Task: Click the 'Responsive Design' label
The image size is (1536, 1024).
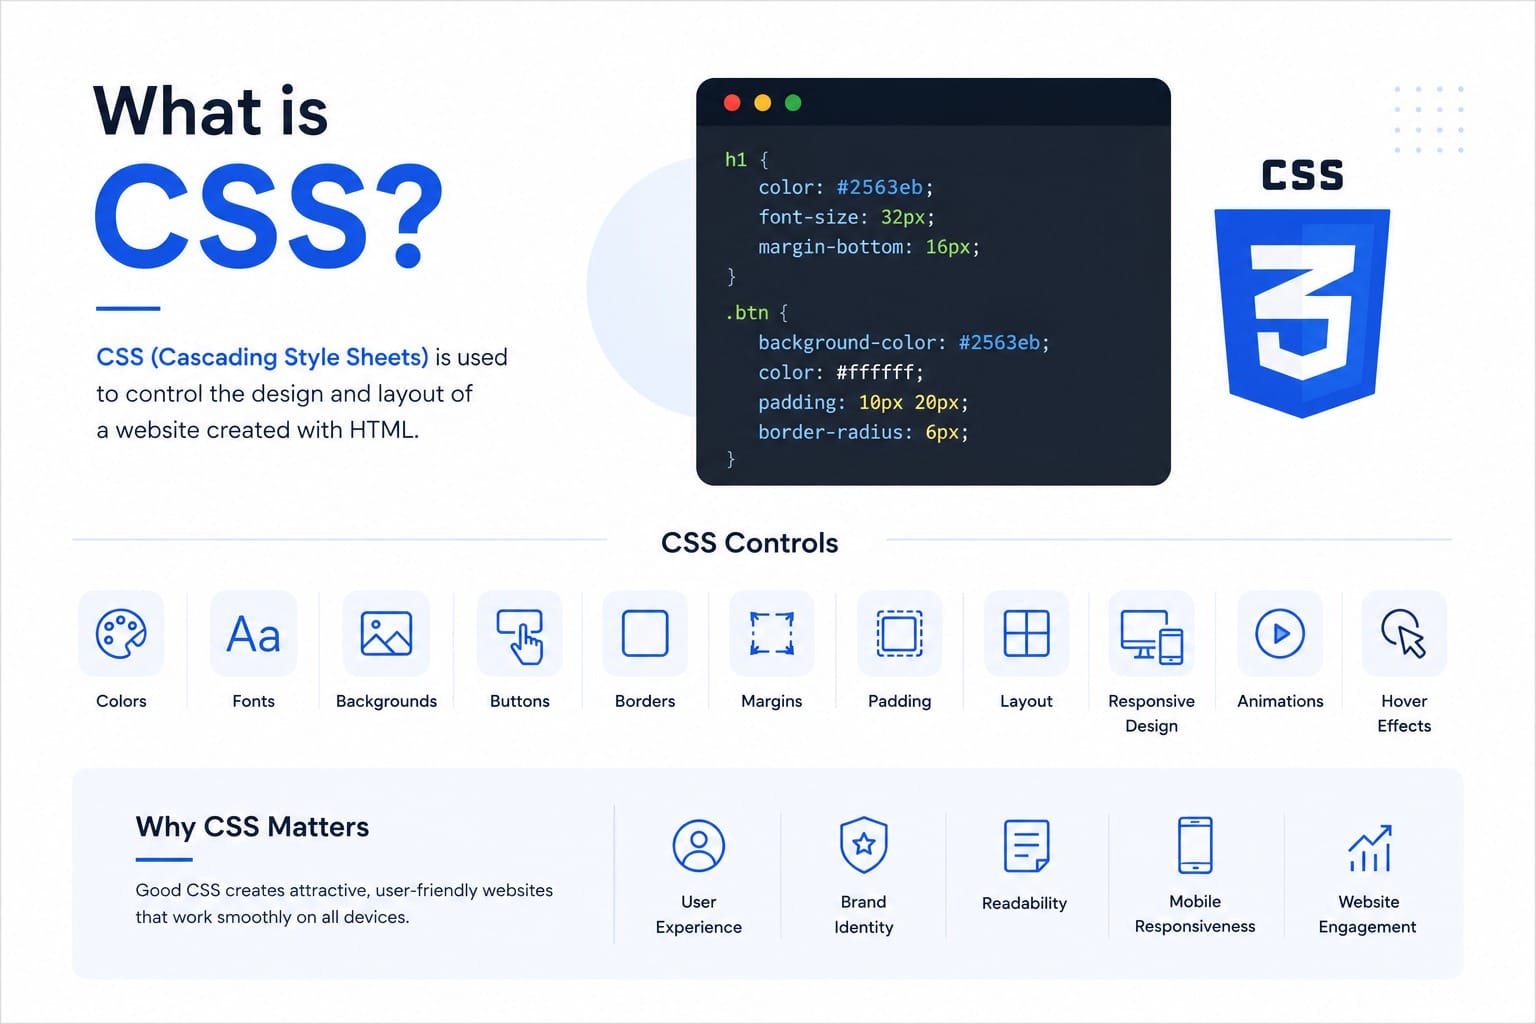Action: [x=1152, y=713]
